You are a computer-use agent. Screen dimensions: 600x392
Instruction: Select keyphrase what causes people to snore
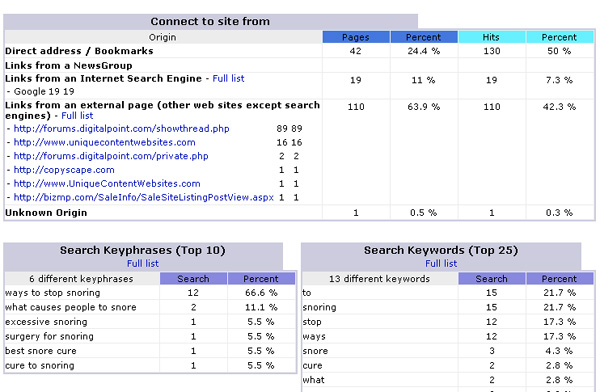(x=71, y=307)
